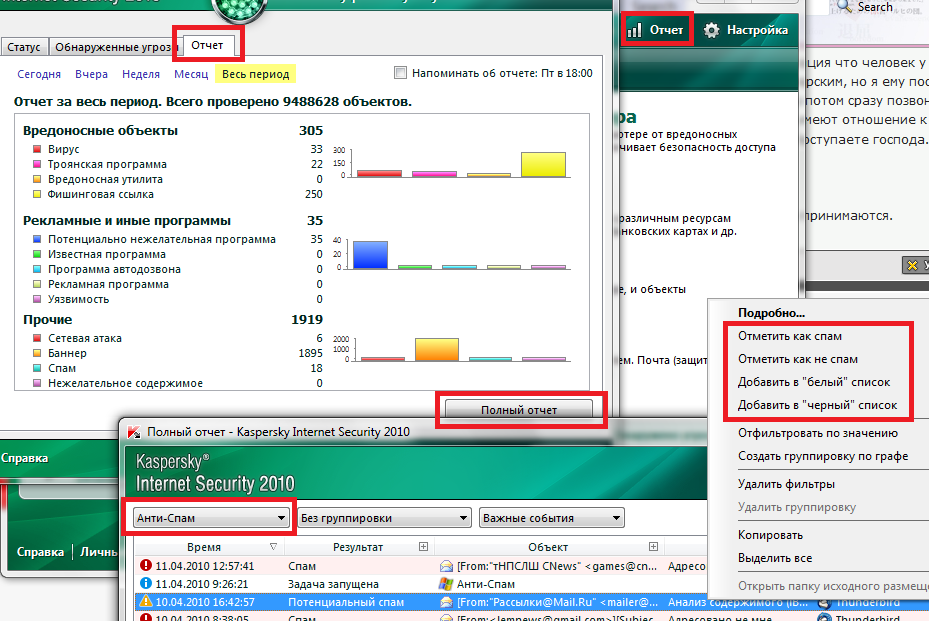Screen dimensions: 929x621
Task: Click envelope icon of Рассылки@Mail.Ru message
Action: pyautogui.click(x=447, y=603)
